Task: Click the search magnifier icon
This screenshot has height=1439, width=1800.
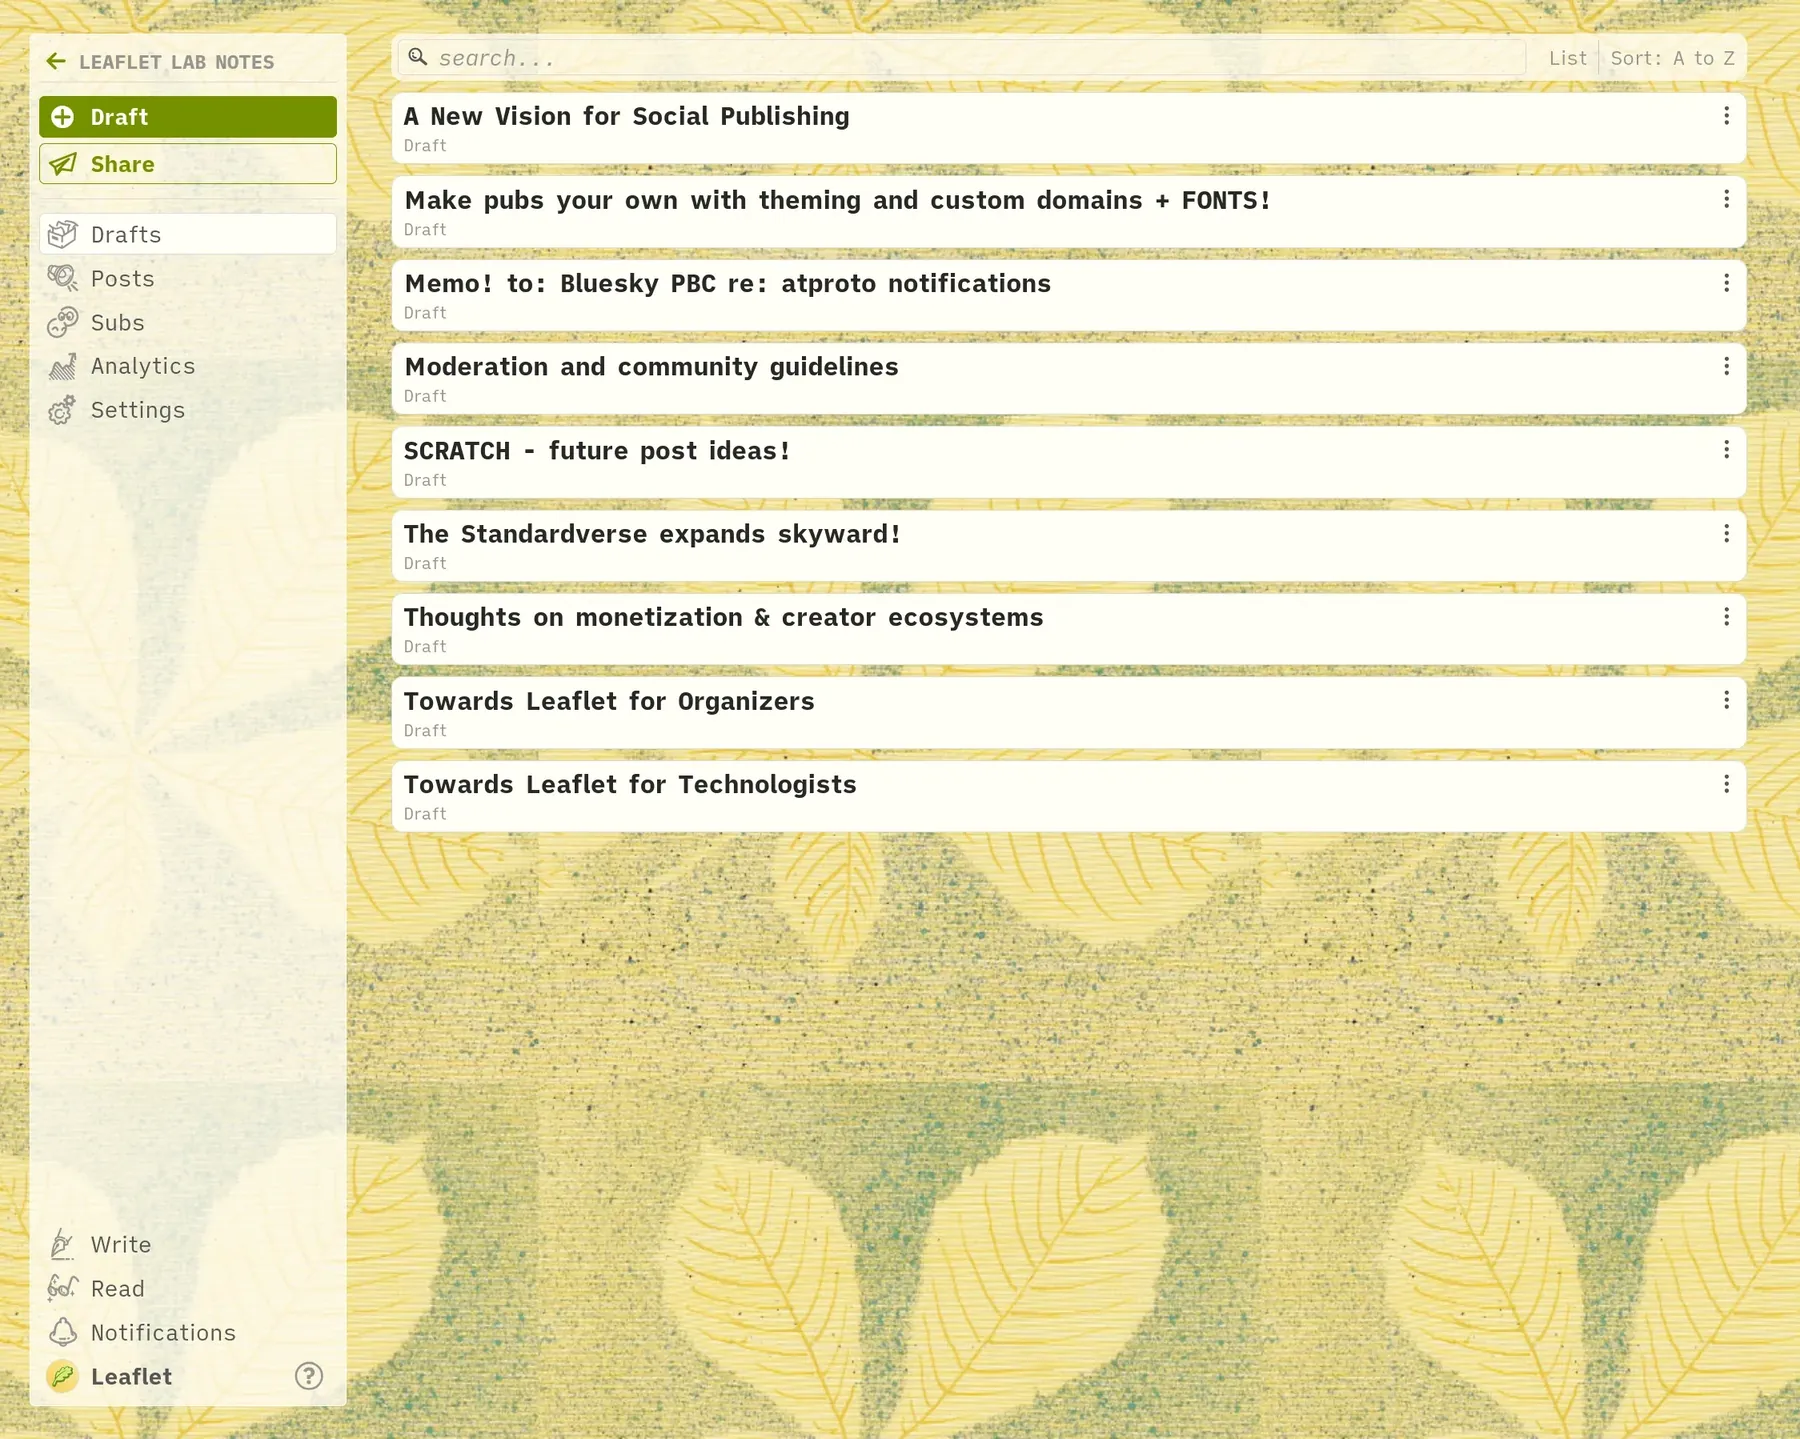Action: [418, 57]
